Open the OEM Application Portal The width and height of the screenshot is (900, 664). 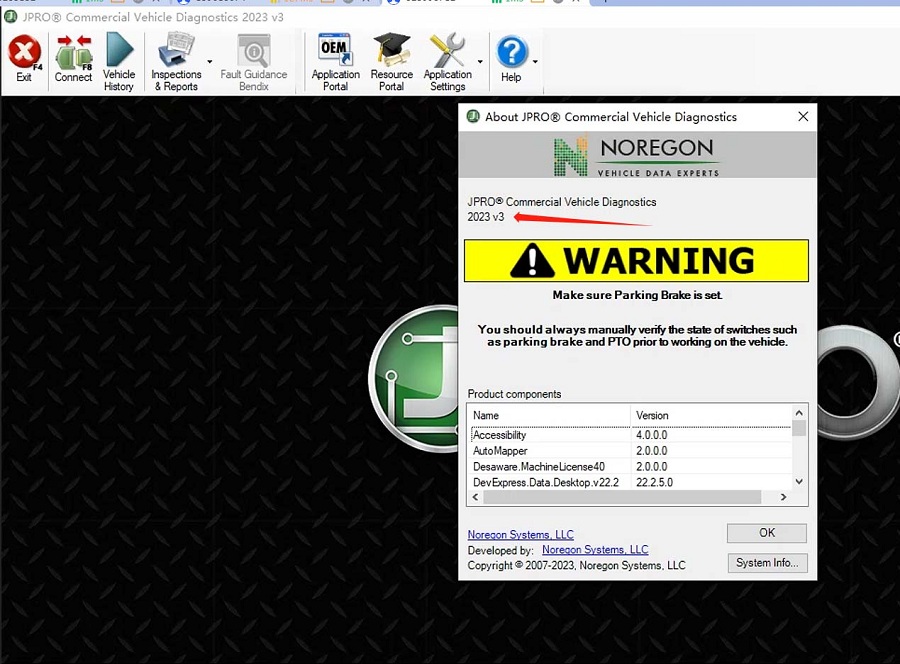[x=335, y=61]
